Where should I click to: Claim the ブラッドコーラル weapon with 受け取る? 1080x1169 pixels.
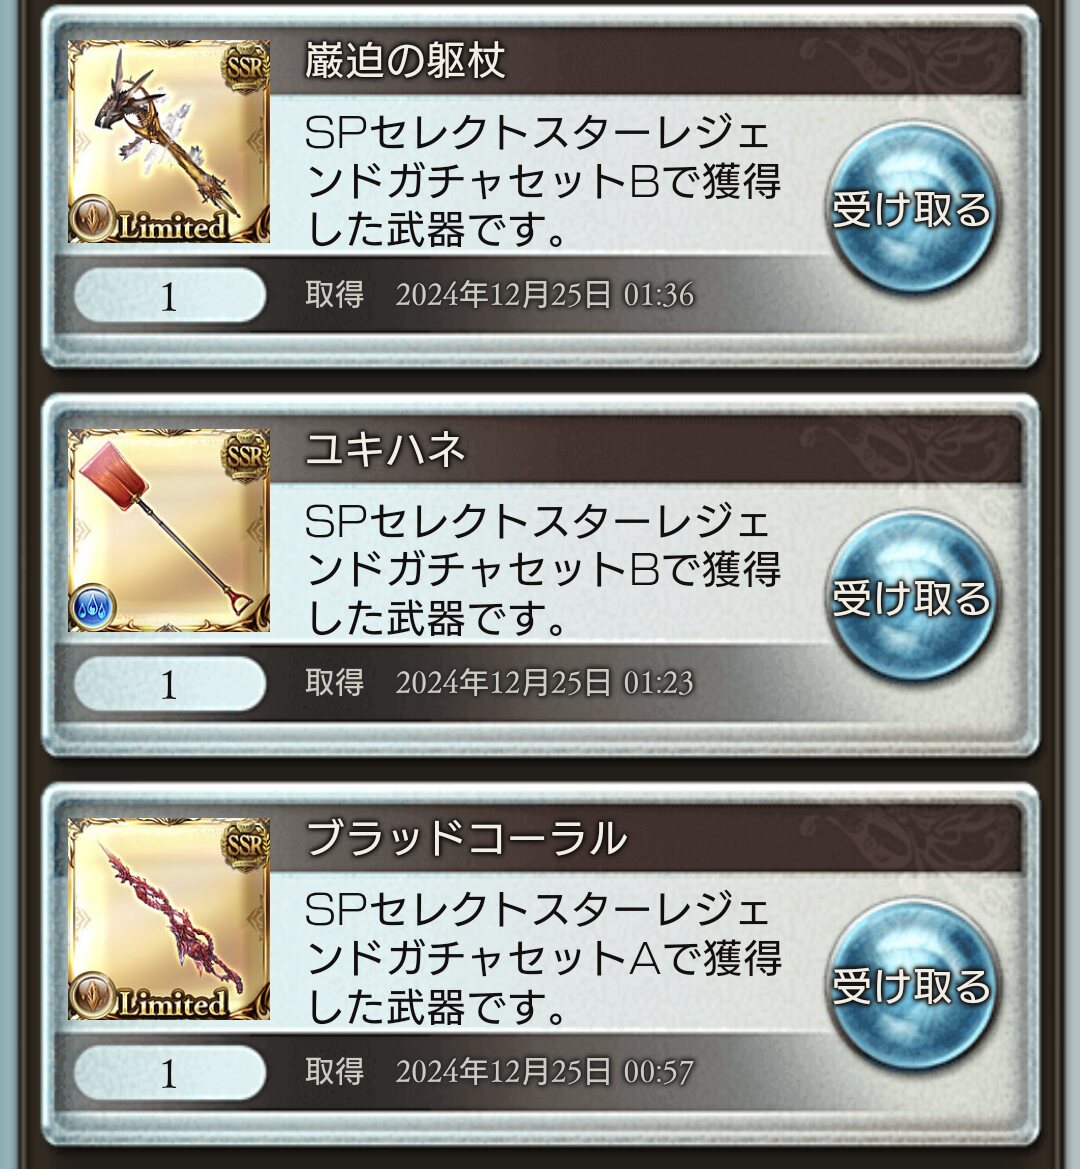click(x=912, y=986)
